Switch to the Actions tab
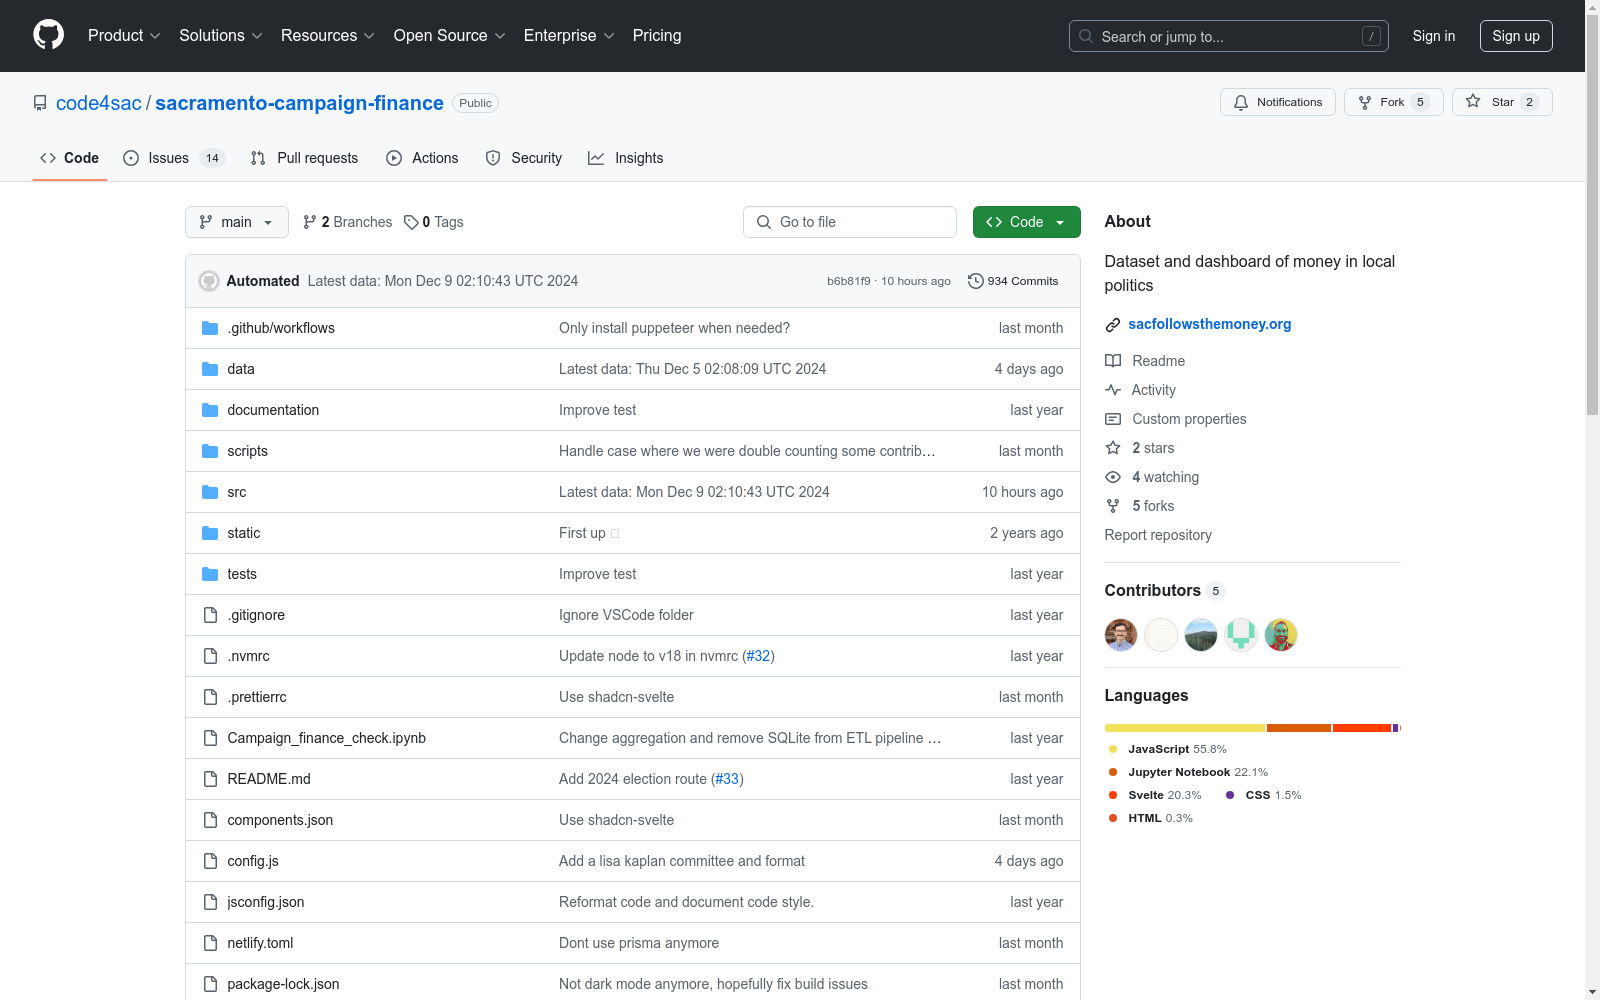 [422, 158]
